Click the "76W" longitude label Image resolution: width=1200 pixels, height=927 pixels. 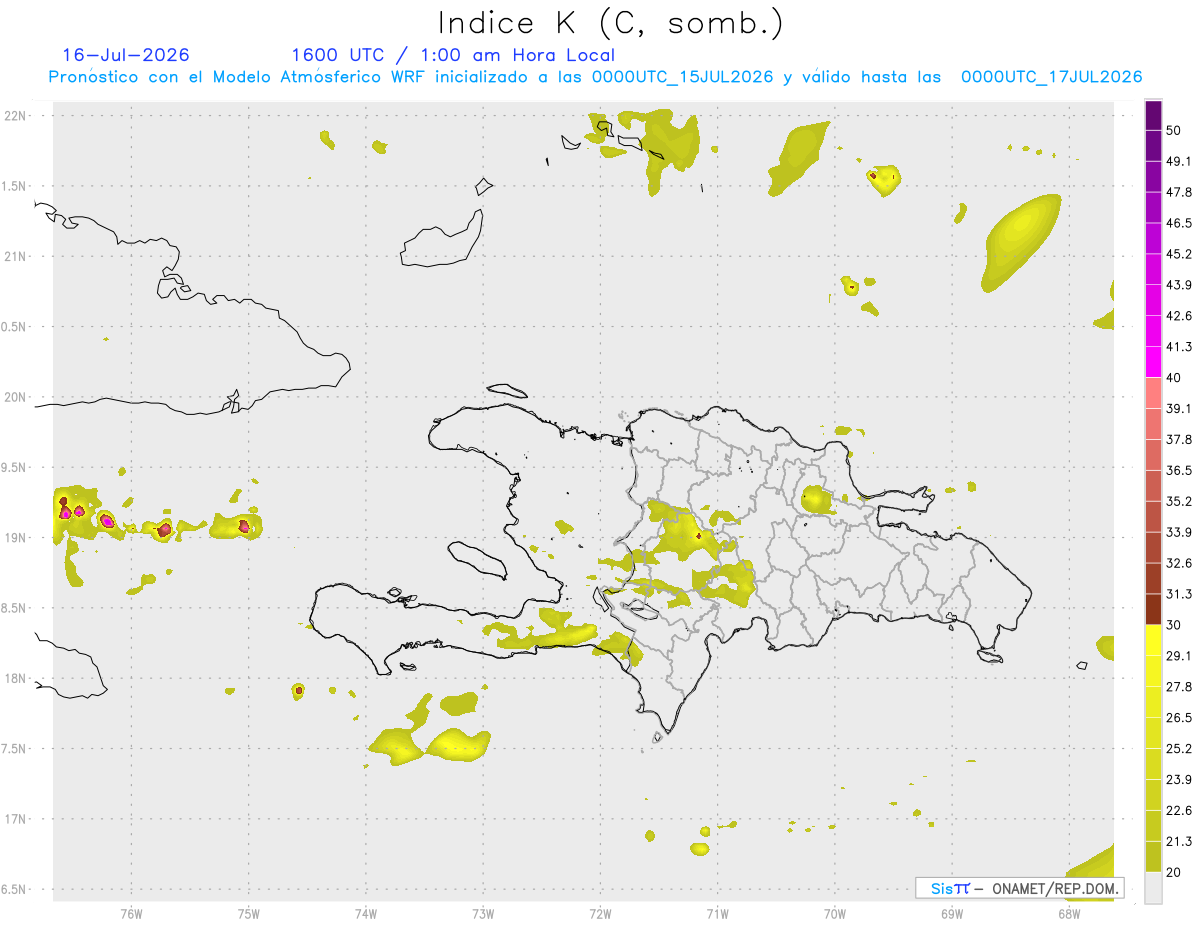tap(131, 913)
